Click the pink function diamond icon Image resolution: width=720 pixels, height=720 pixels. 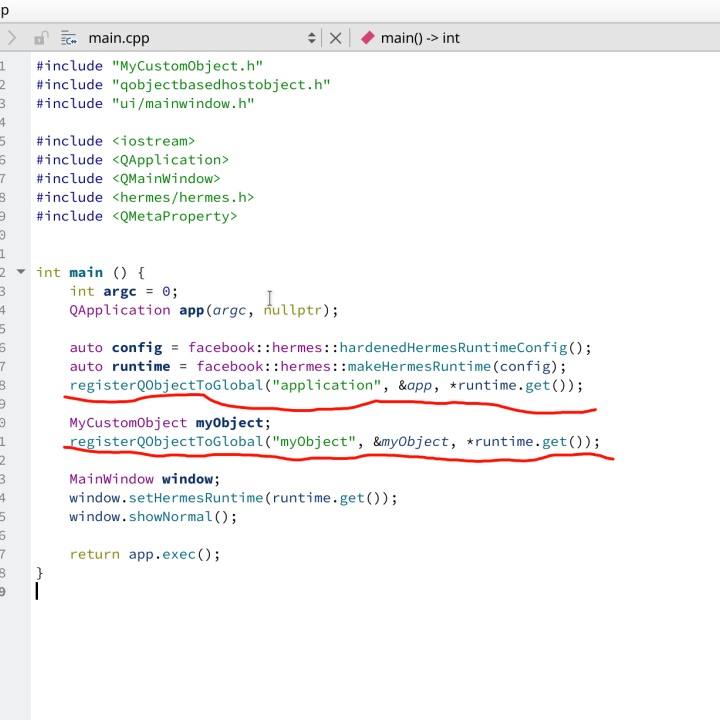pos(368,38)
